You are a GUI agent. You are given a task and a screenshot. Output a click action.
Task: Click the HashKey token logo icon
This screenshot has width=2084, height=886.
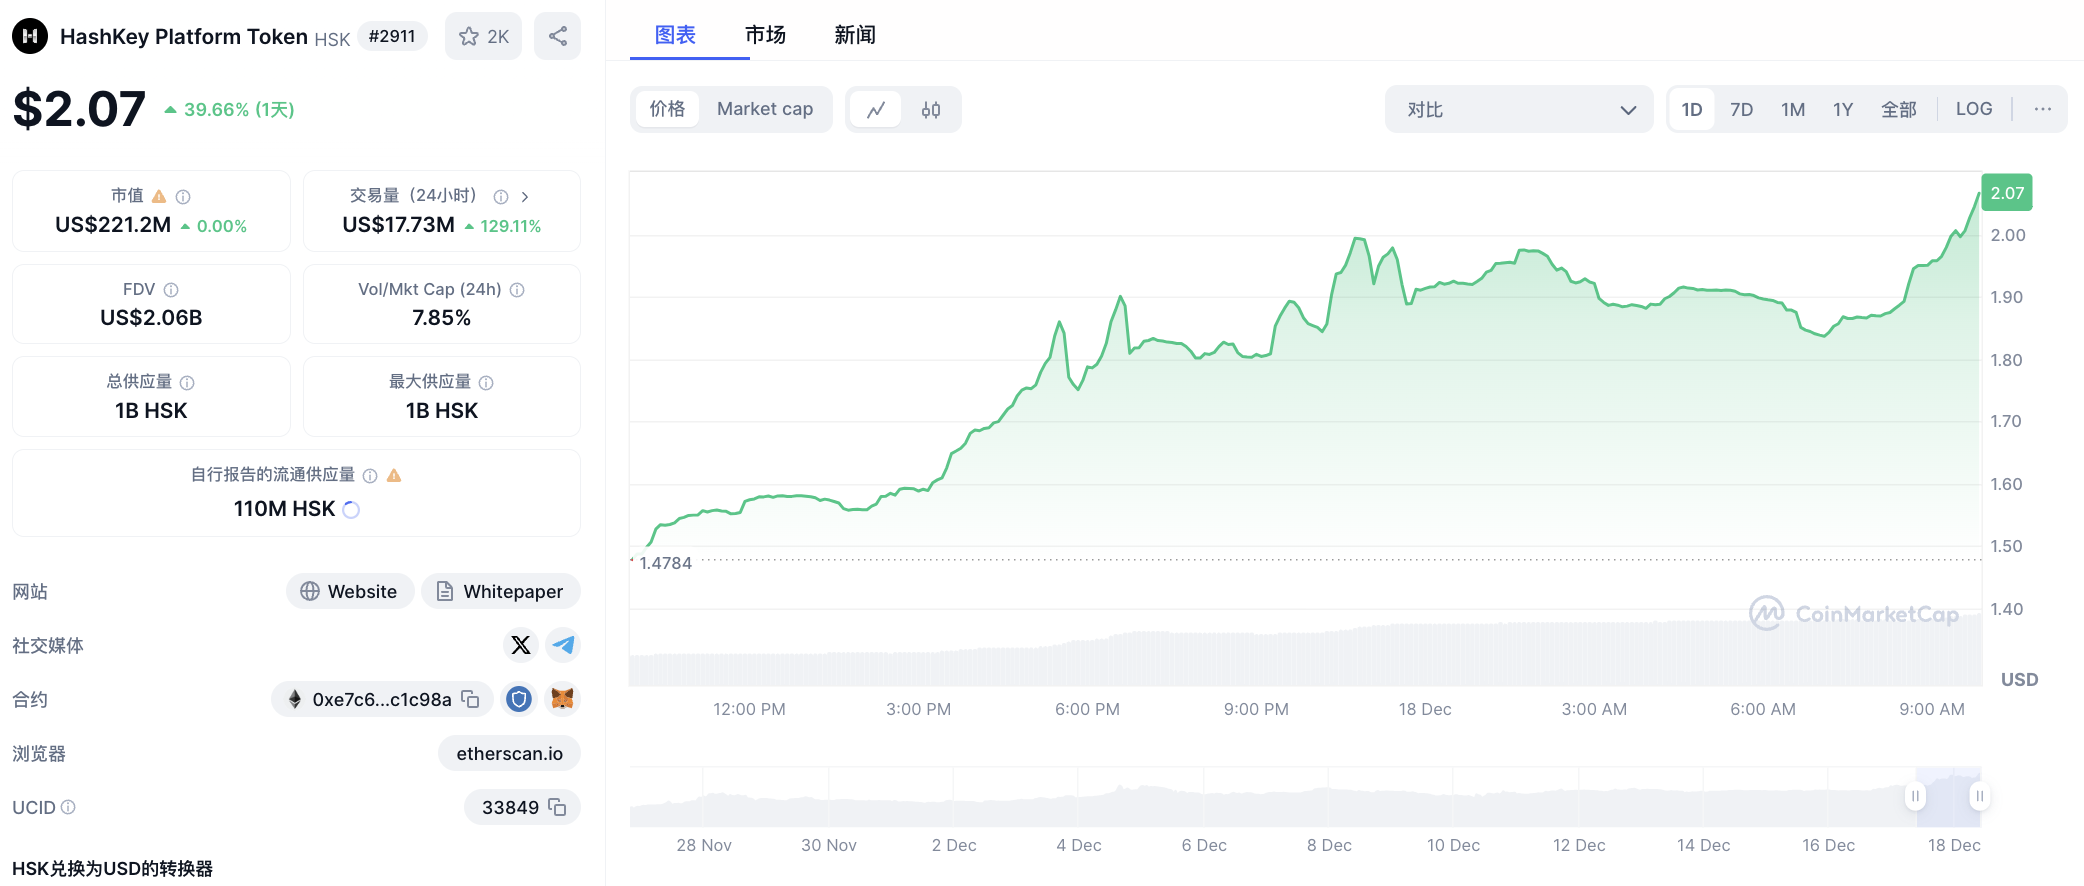pos(30,36)
